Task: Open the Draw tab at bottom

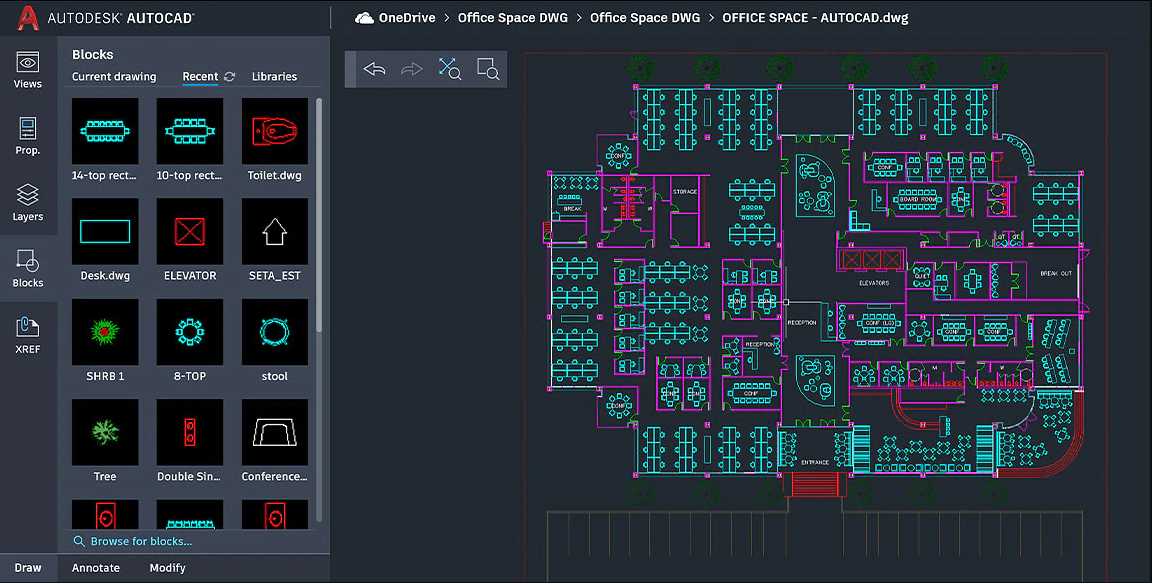Action: [x=28, y=568]
